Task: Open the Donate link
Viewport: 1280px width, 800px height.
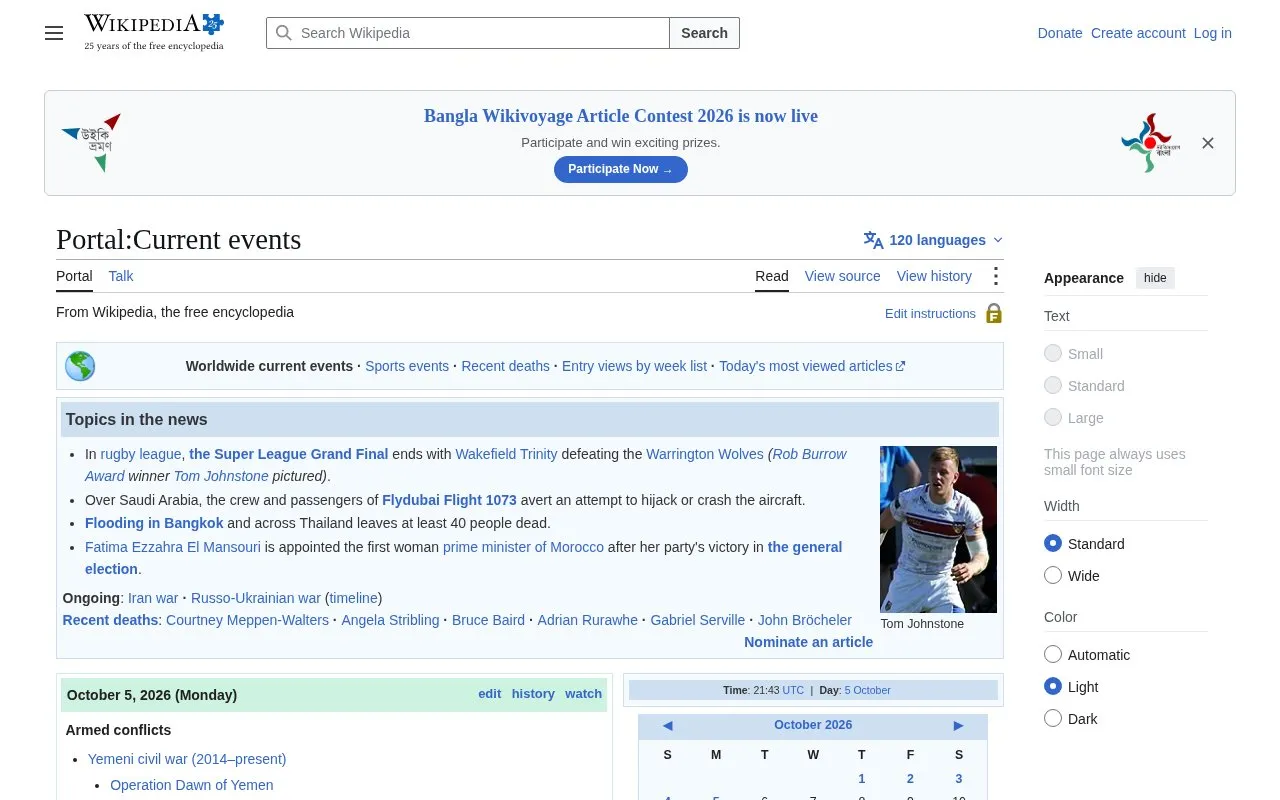Action: [x=1060, y=33]
